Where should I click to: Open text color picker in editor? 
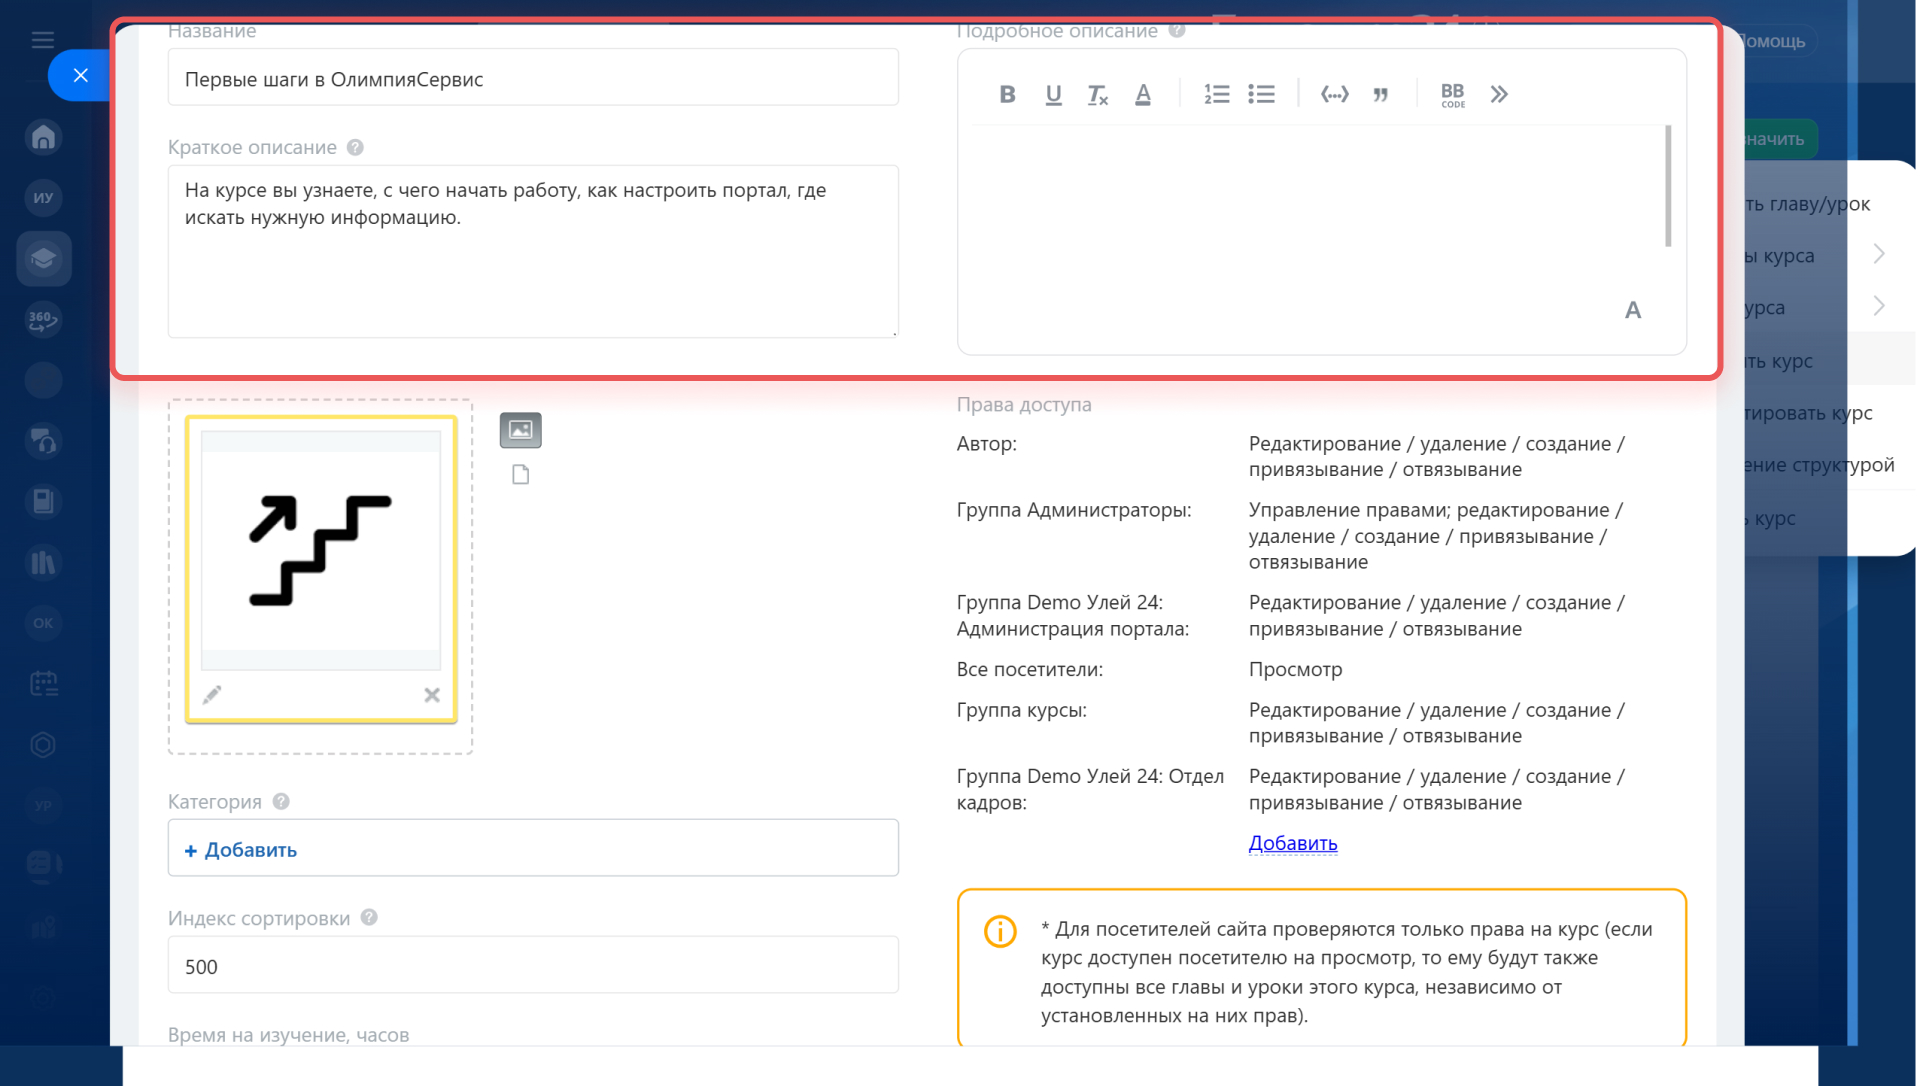1143,94
